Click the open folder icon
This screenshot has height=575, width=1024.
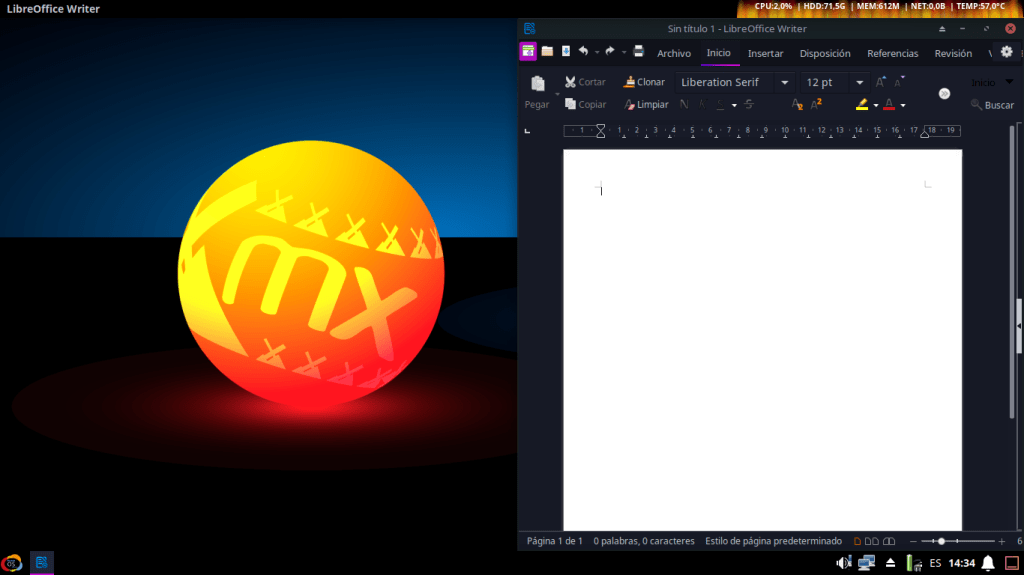[x=547, y=51]
